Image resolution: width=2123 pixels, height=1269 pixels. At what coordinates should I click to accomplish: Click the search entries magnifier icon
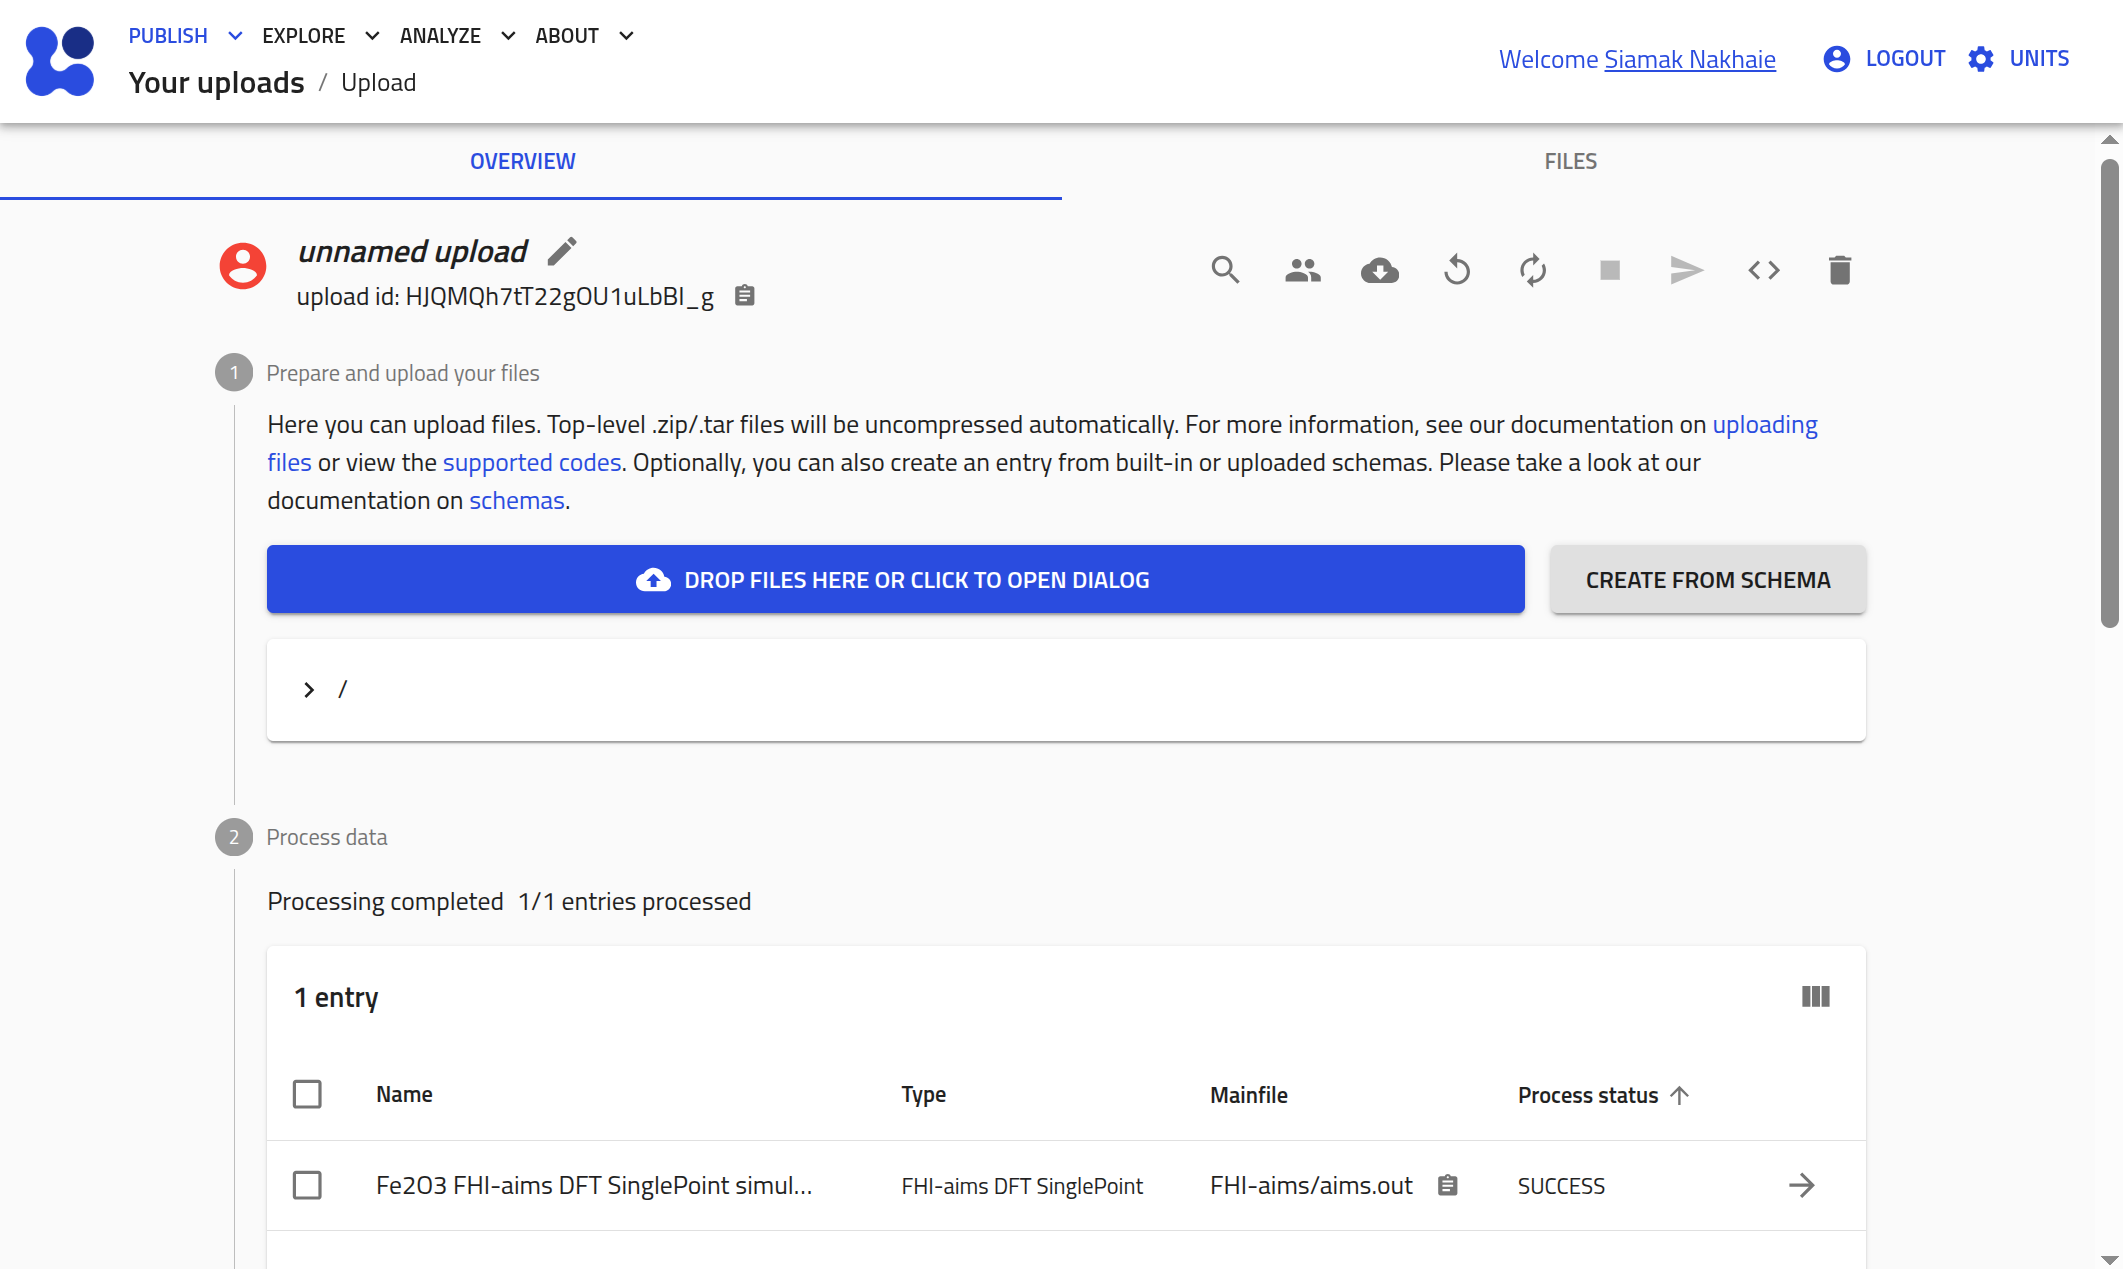pyautogui.click(x=1225, y=270)
